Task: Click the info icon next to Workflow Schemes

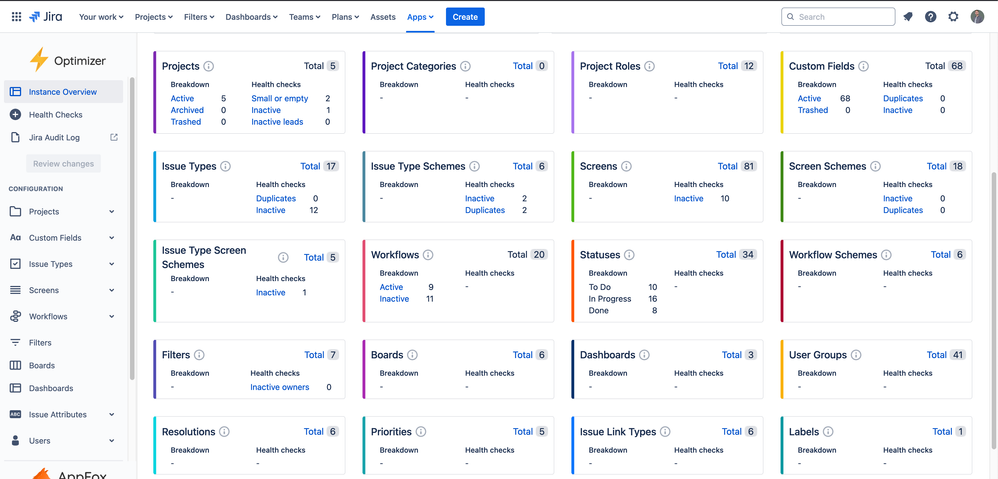Action: pyautogui.click(x=887, y=254)
